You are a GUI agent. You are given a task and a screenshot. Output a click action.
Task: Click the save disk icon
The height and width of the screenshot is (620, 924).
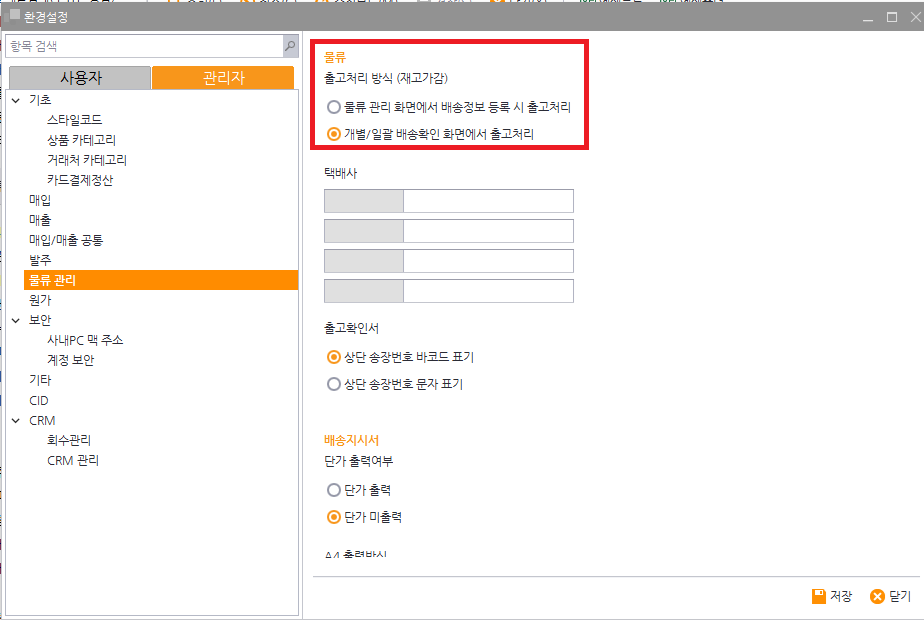click(x=818, y=596)
